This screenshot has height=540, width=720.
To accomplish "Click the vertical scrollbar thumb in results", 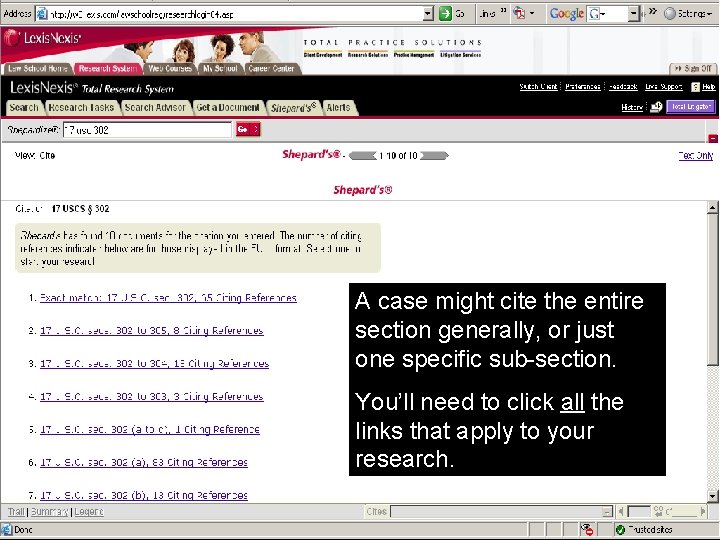I will point(713,289).
